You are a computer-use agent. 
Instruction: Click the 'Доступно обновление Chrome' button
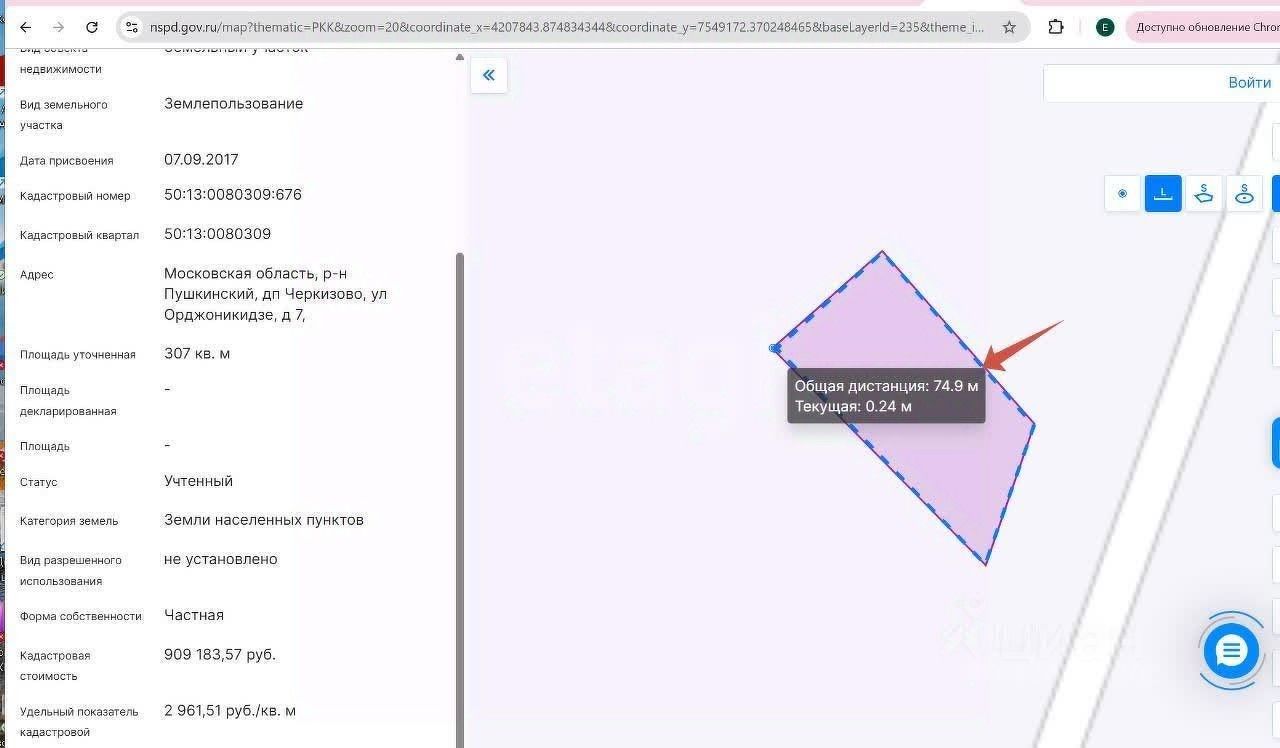point(1204,27)
